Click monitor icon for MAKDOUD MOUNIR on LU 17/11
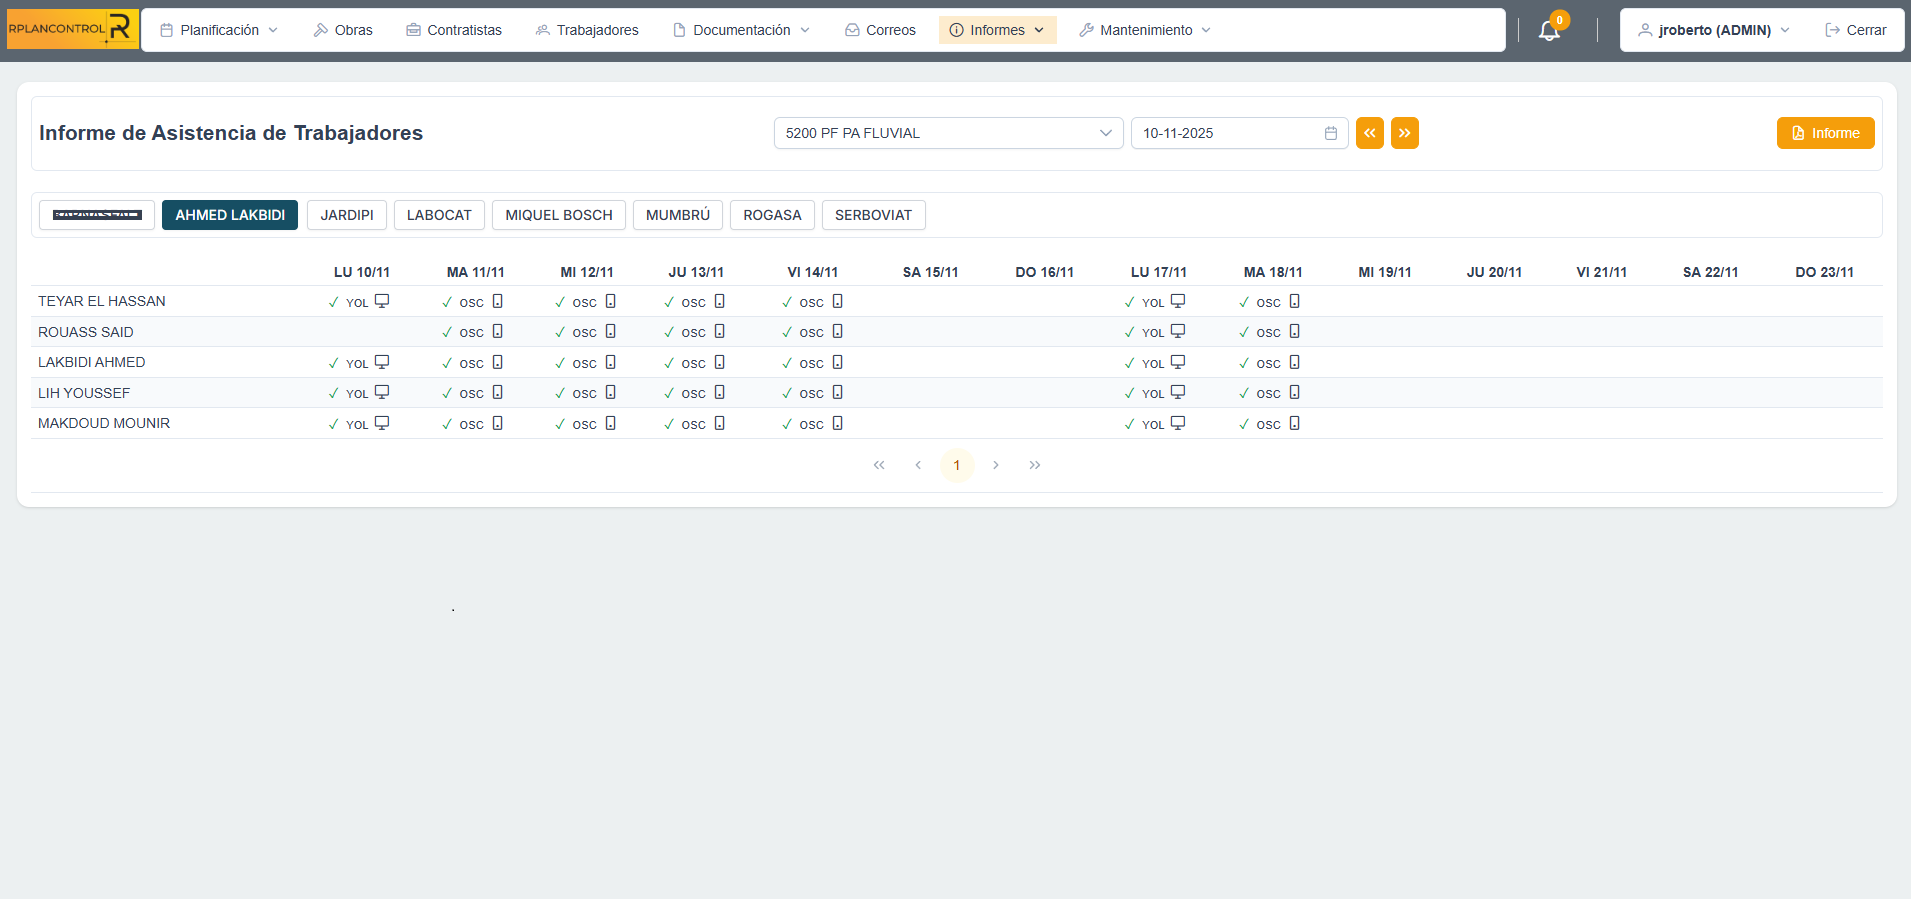Screen dimensions: 1911x899 coord(1178,423)
